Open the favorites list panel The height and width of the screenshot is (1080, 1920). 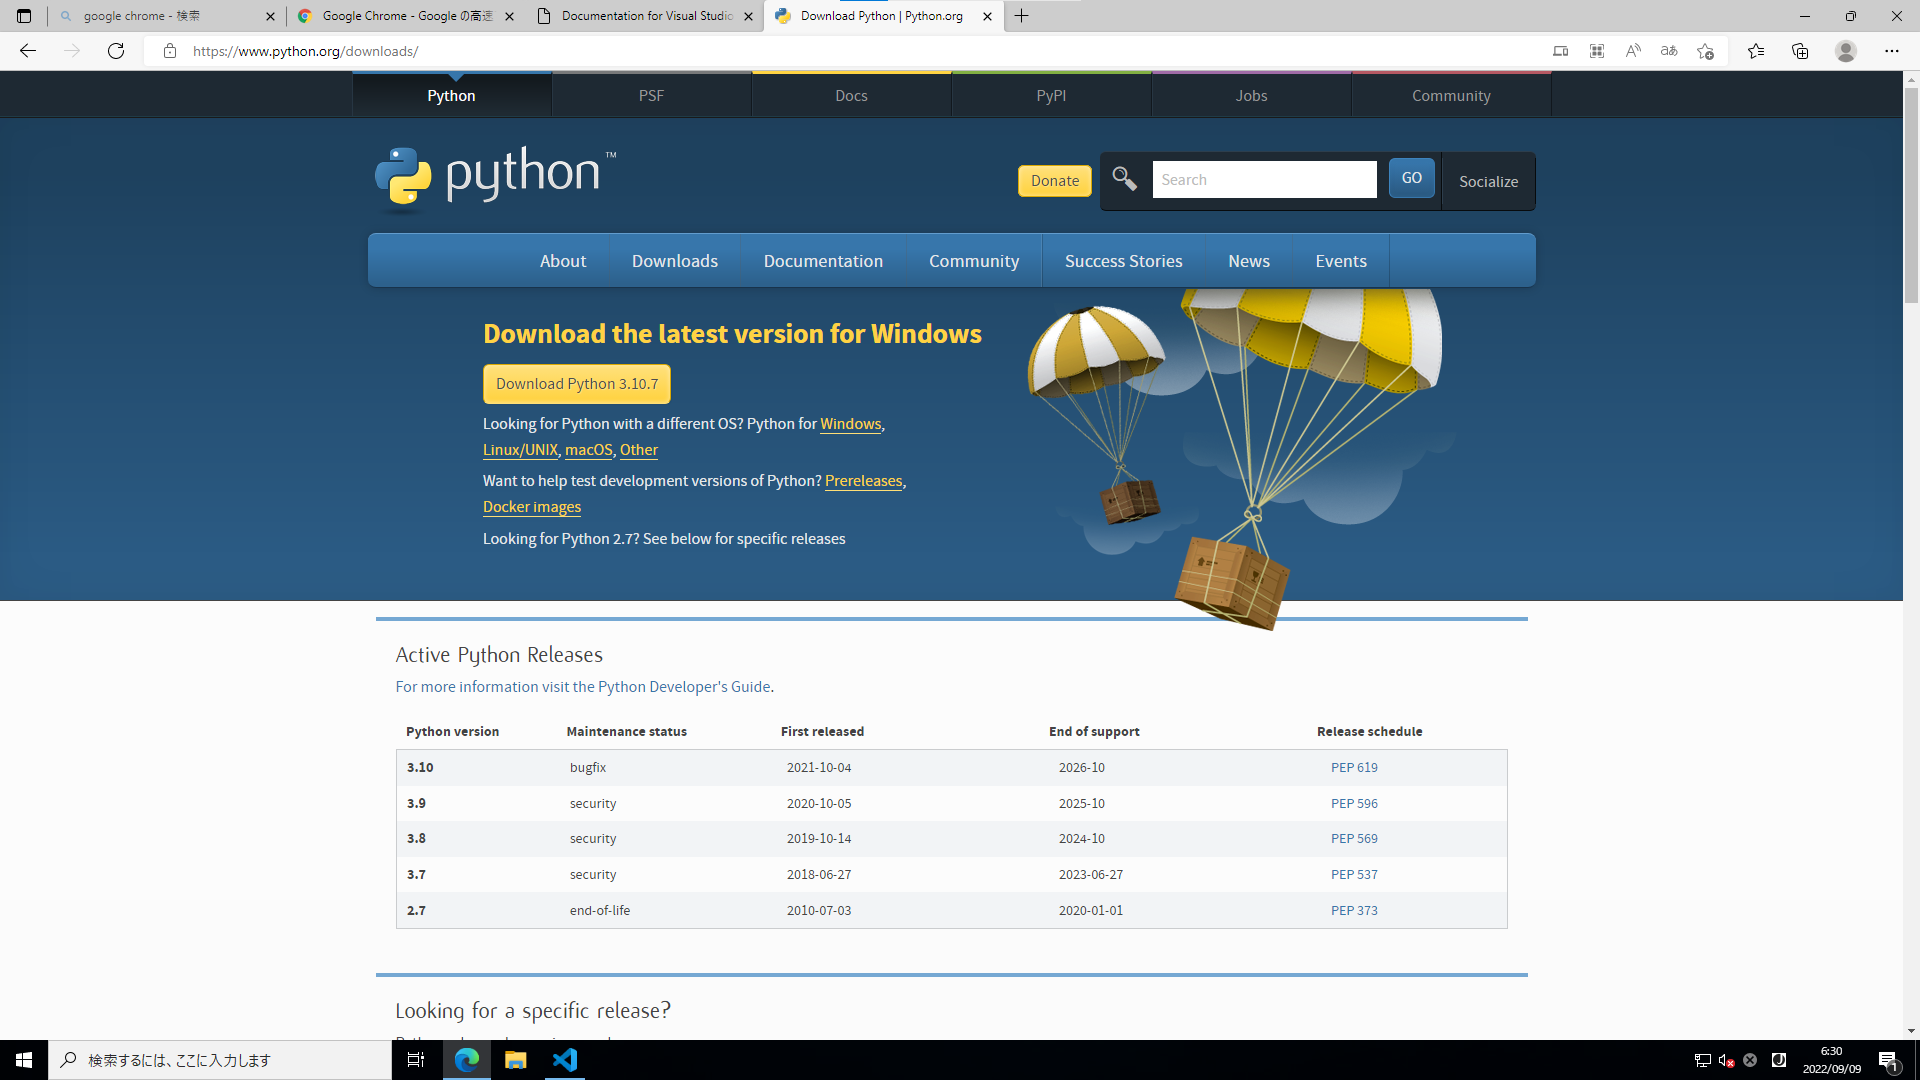tap(1756, 51)
